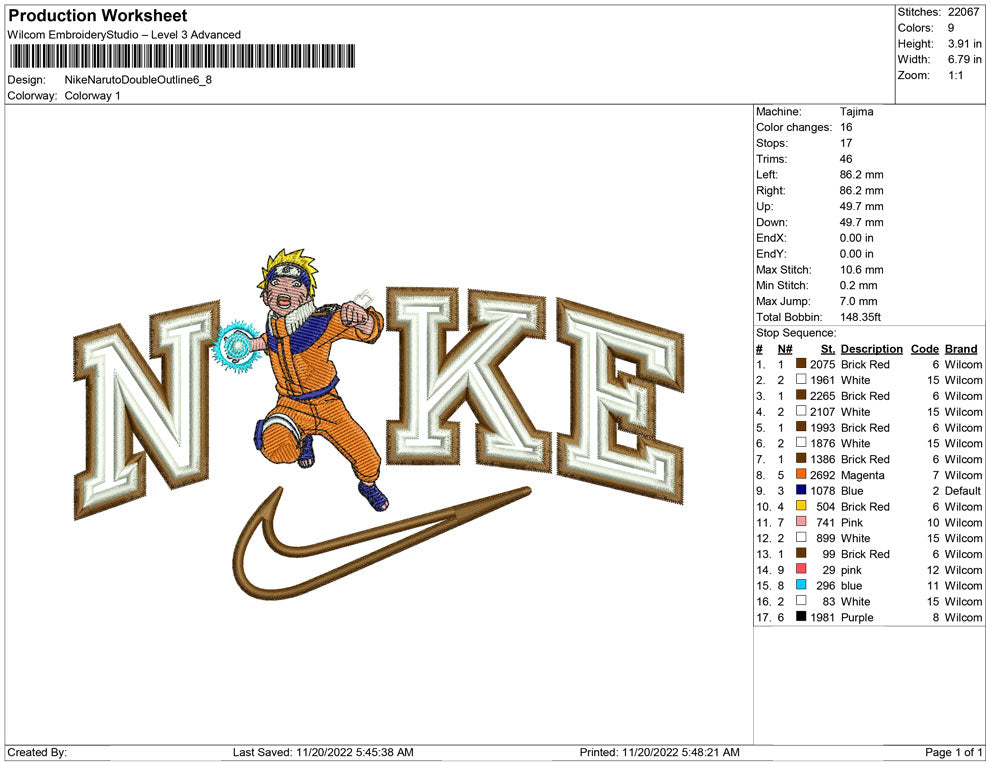Viewport: 990px width, 762px height.
Task: Select the Trims value 46
Action: 846,159
